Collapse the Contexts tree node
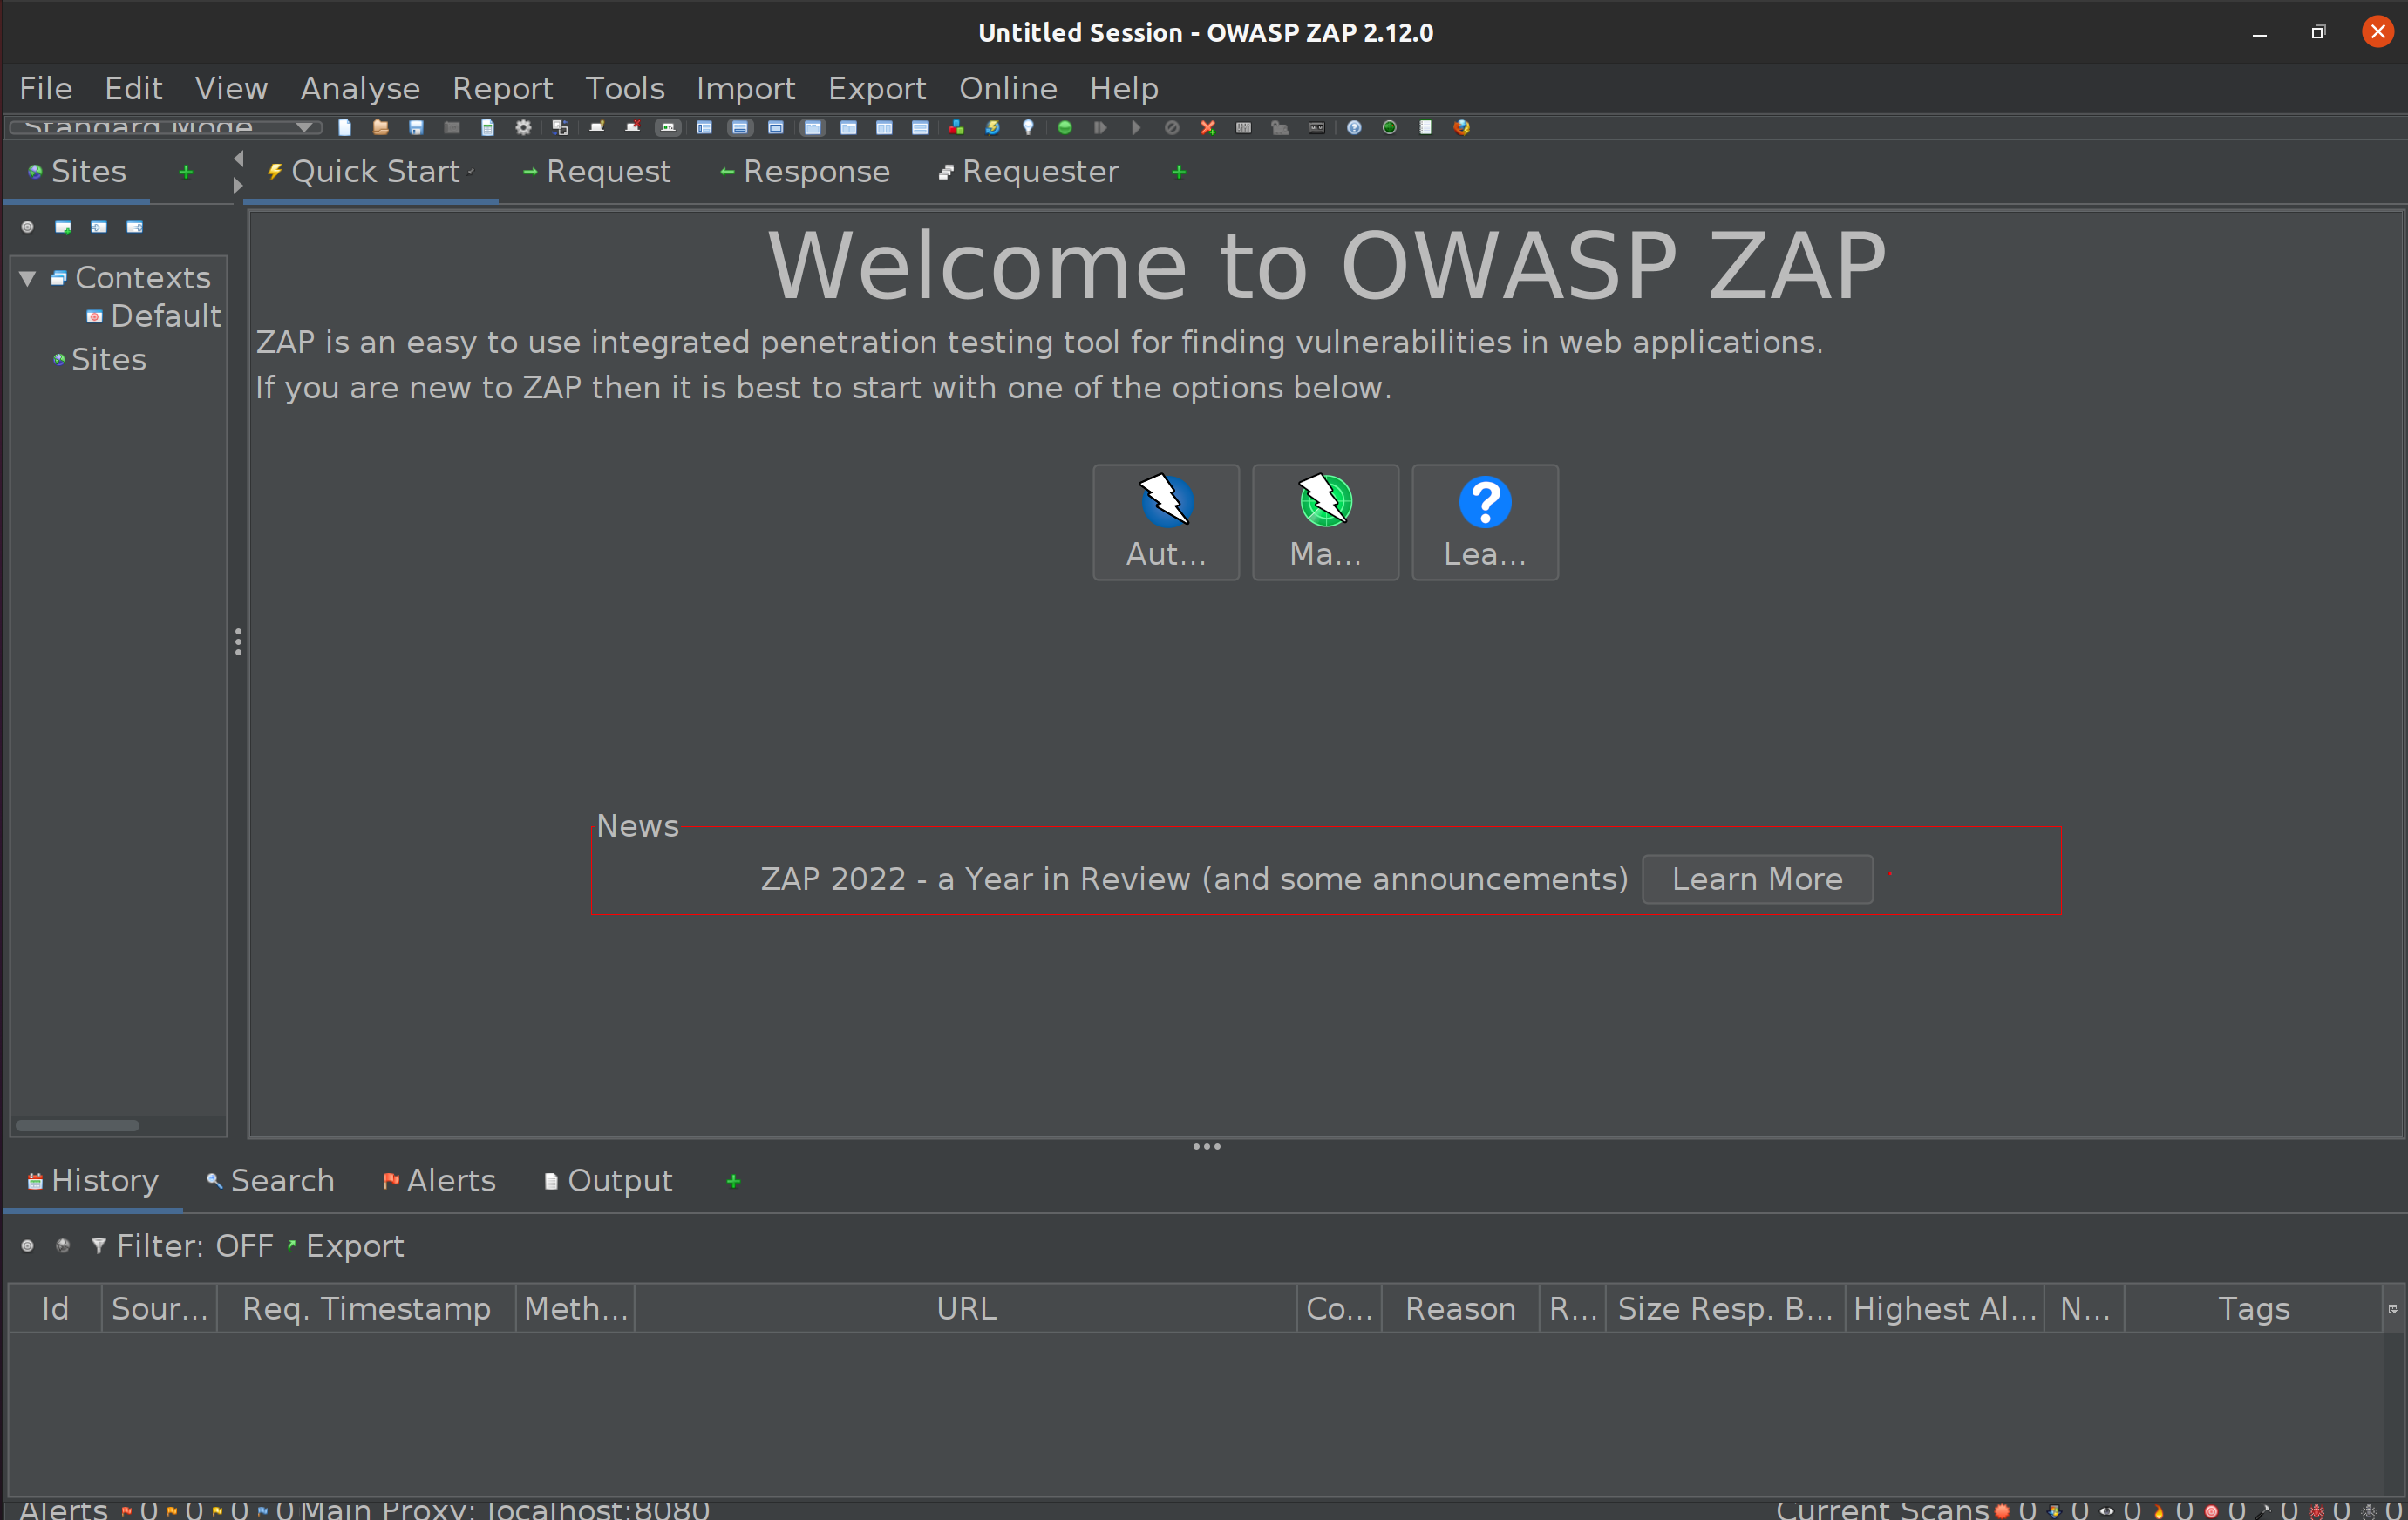The height and width of the screenshot is (1520, 2408). (27, 278)
